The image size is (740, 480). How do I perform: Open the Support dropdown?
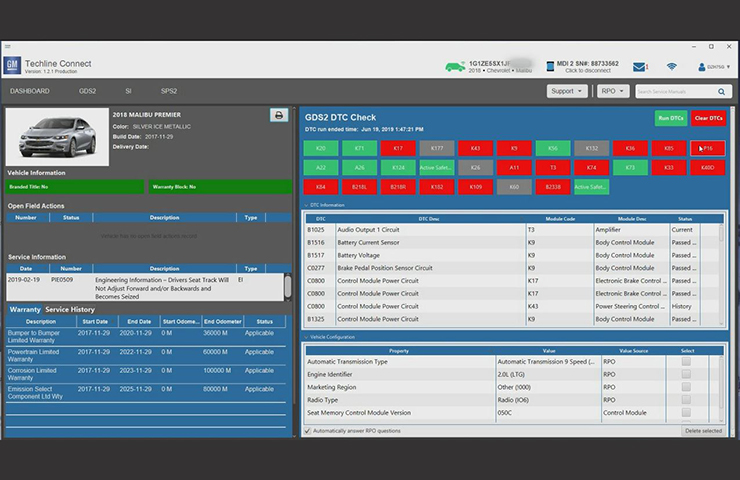pos(567,91)
